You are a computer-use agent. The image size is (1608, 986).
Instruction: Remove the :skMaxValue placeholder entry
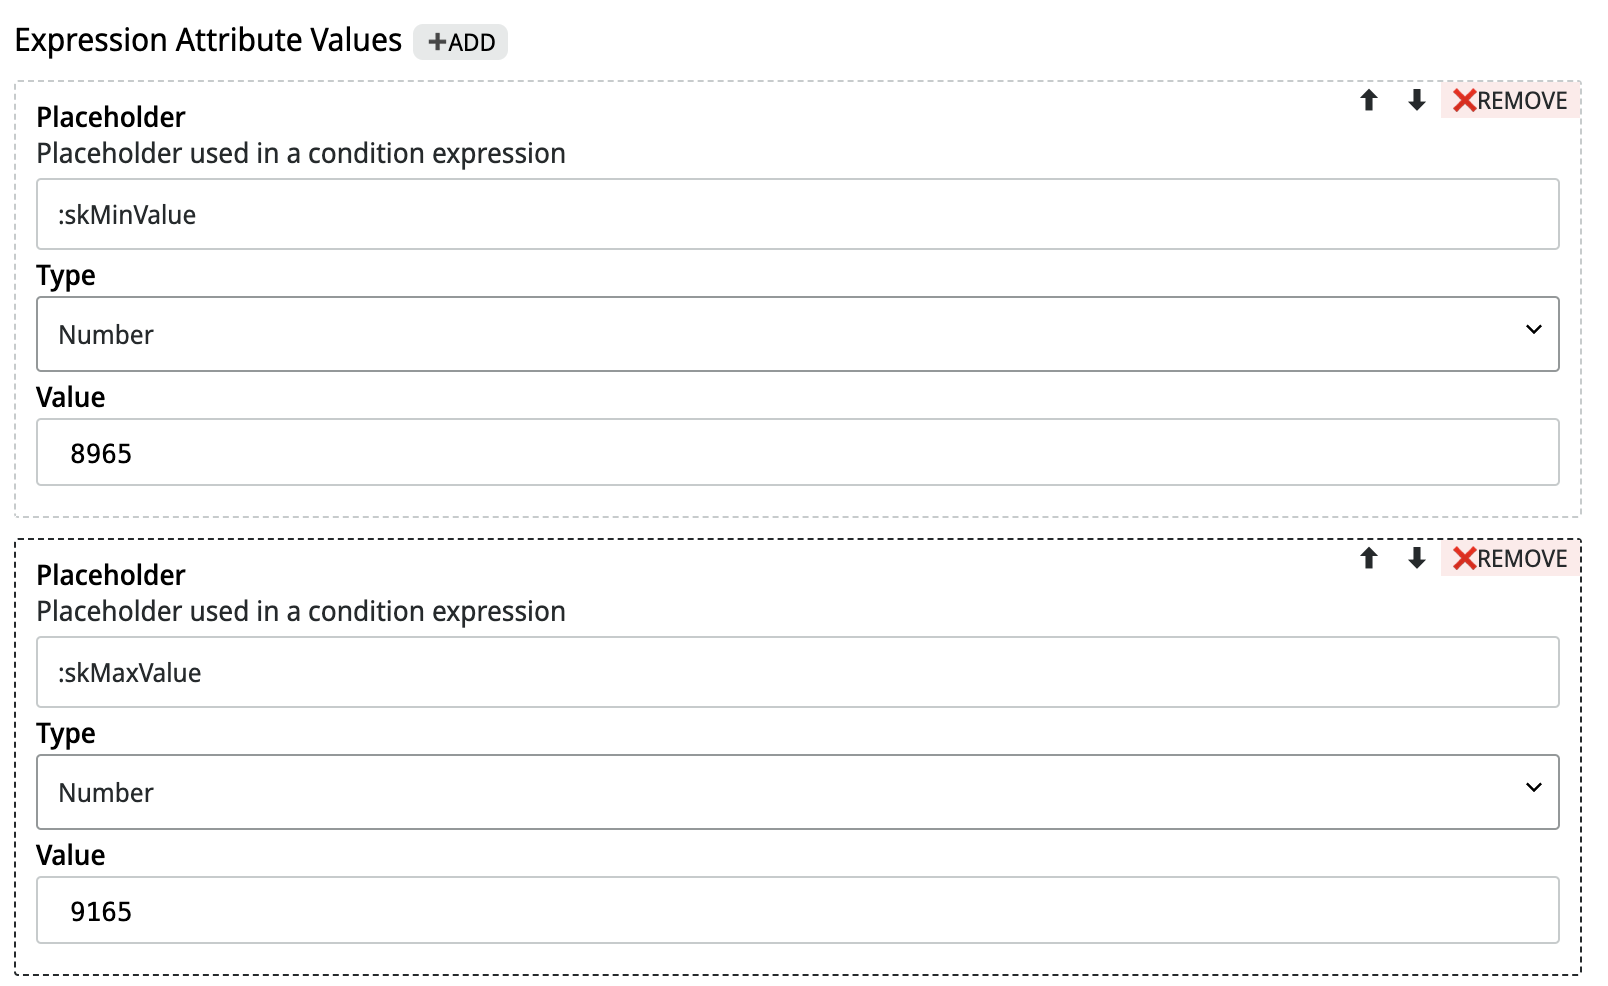coord(1510,558)
